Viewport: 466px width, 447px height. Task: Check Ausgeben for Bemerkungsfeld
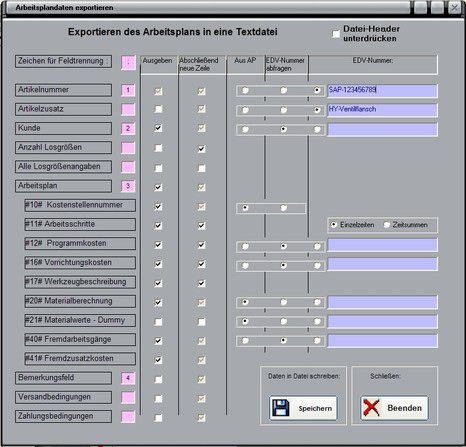pyautogui.click(x=158, y=380)
